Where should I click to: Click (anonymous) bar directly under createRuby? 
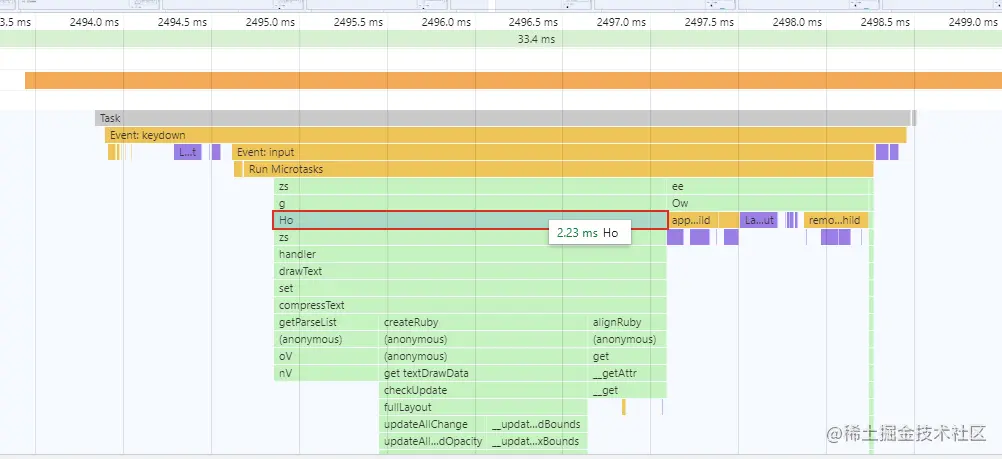click(483, 339)
